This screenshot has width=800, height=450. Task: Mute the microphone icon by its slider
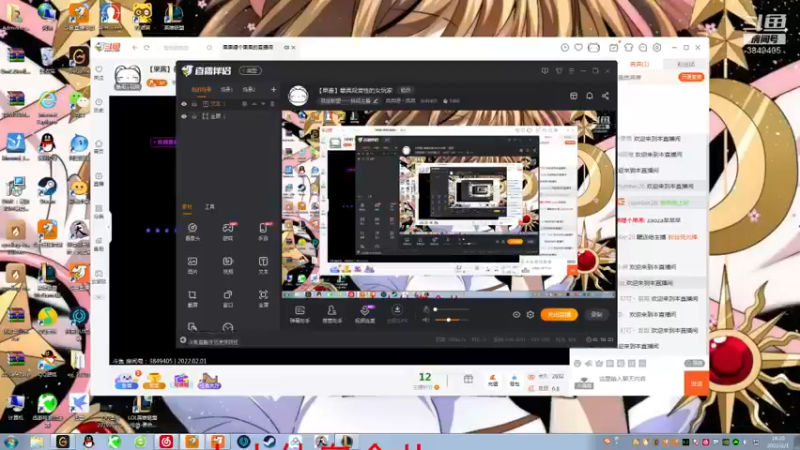(426, 309)
